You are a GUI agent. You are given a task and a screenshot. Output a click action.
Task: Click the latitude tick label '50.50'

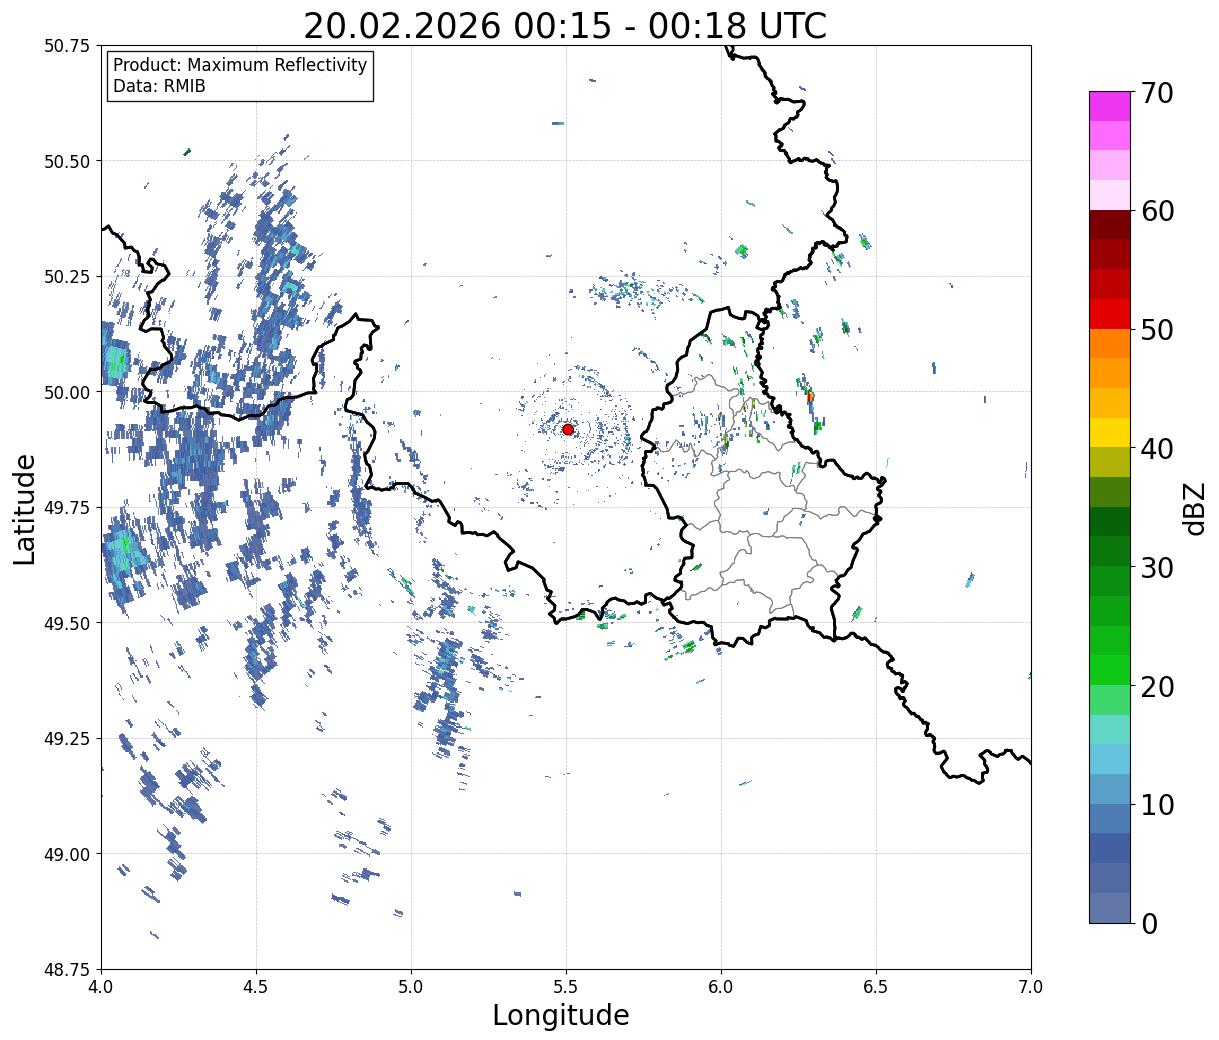(x=67, y=161)
